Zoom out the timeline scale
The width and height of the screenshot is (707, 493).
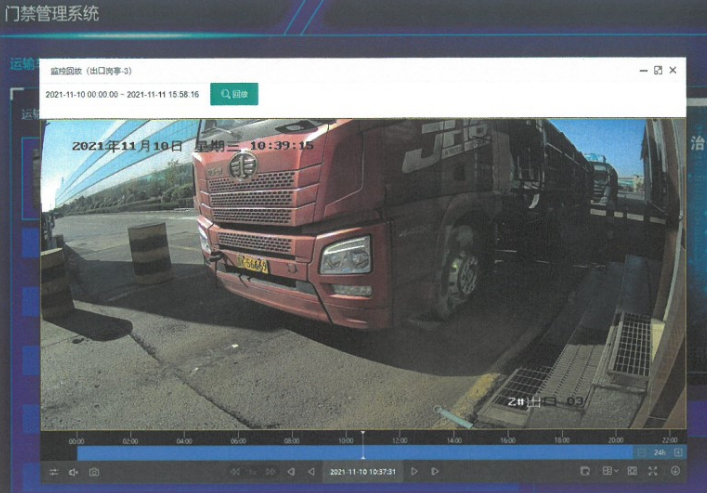coord(641,452)
